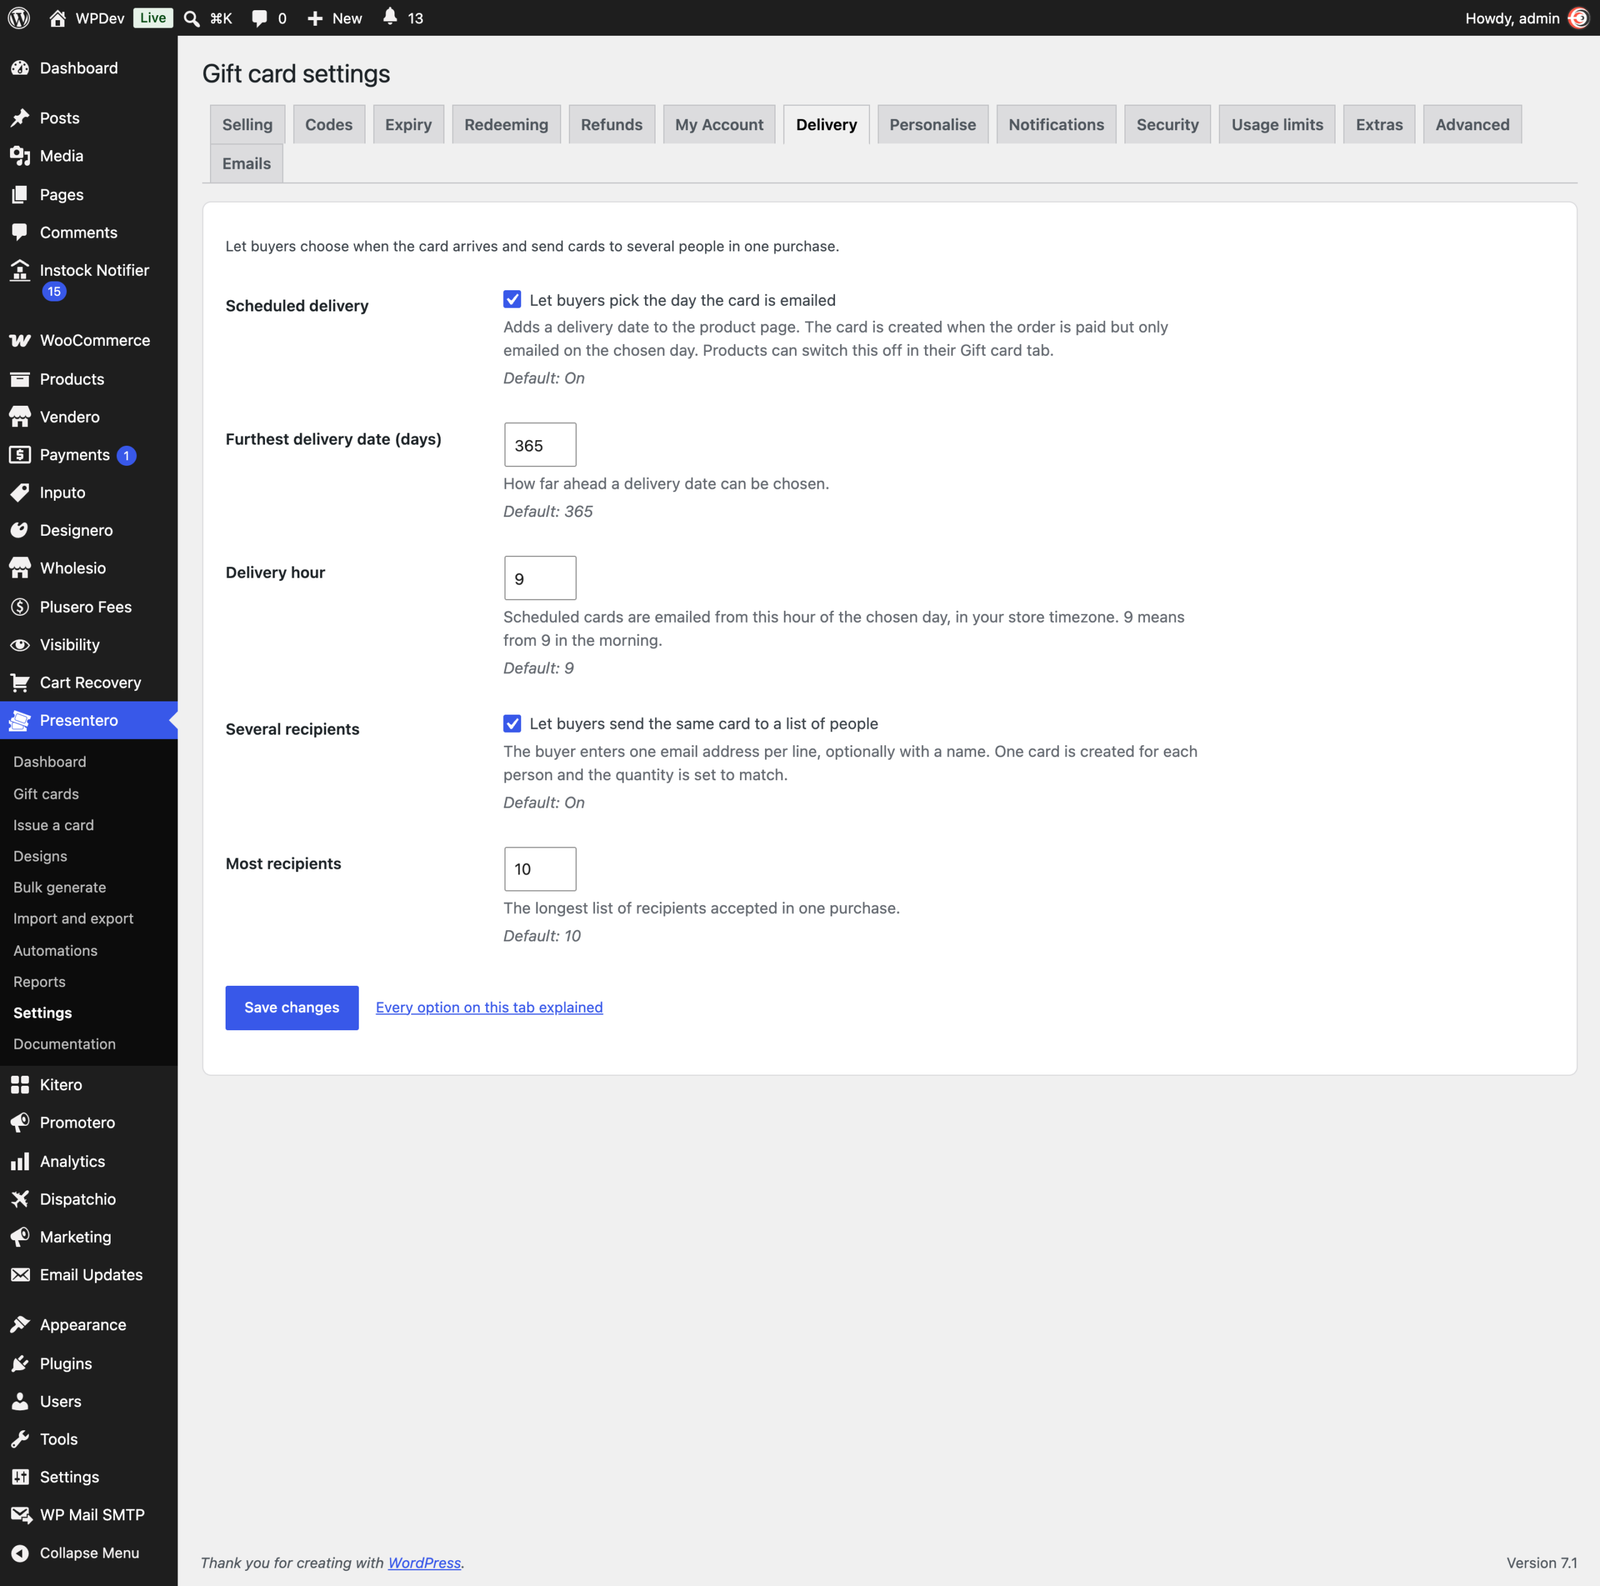Open the notifications bell icon

tap(390, 17)
